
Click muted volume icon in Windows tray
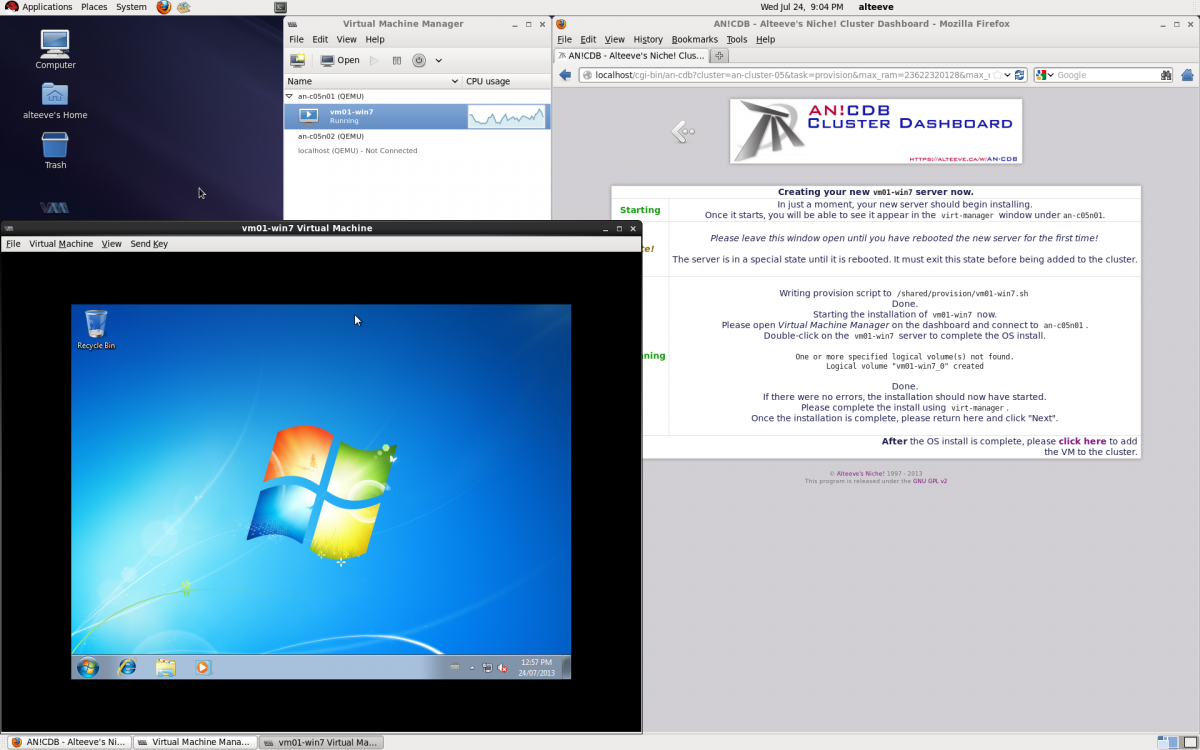pyautogui.click(x=502, y=667)
